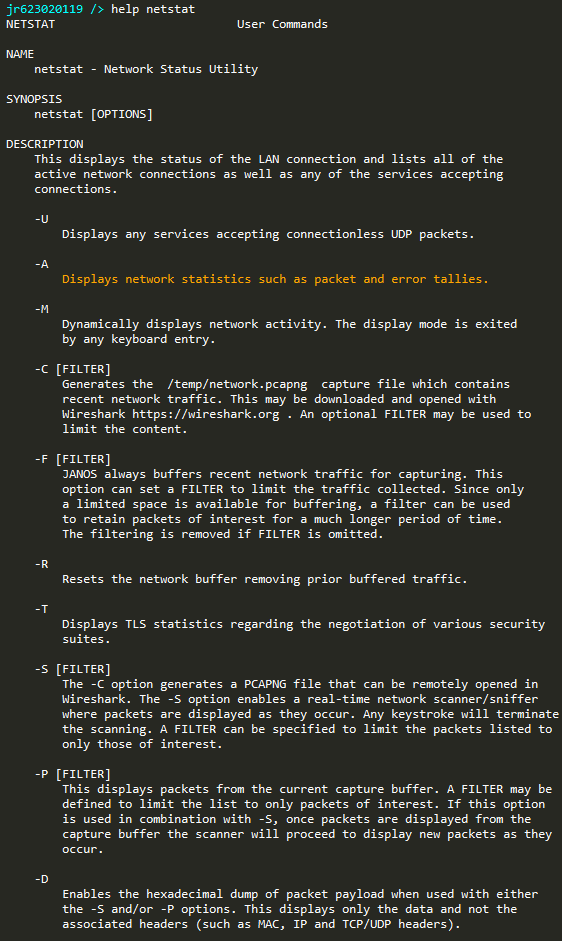Click the SYNOPSIS section heading
Image resolution: width=562 pixels, height=941 pixels.
coord(34,99)
